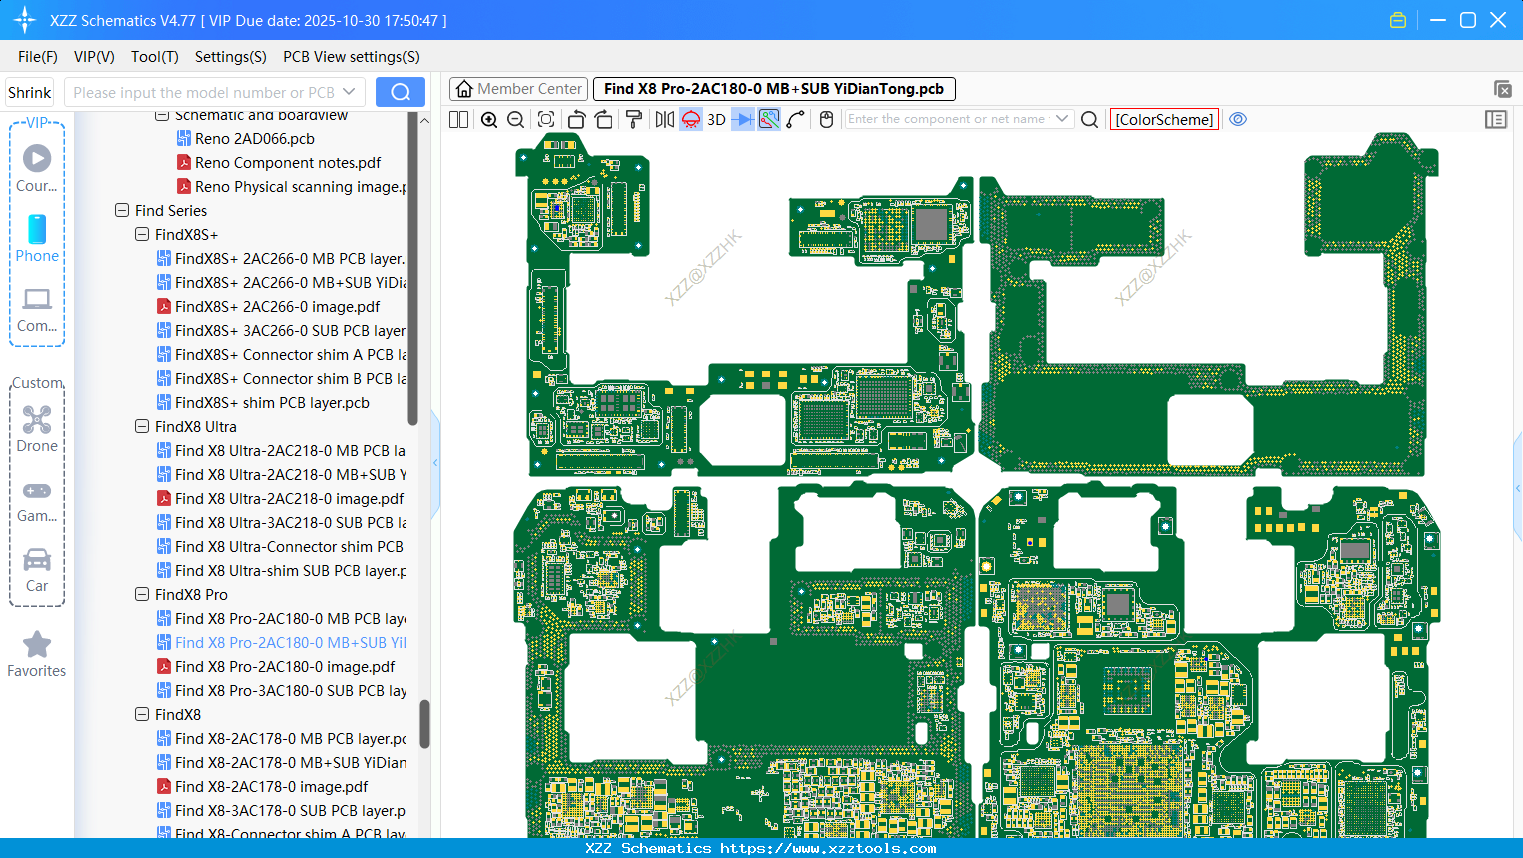Viewport: 1523px width, 858px height.
Task: Open the VIP(V) menu
Action: pos(94,57)
